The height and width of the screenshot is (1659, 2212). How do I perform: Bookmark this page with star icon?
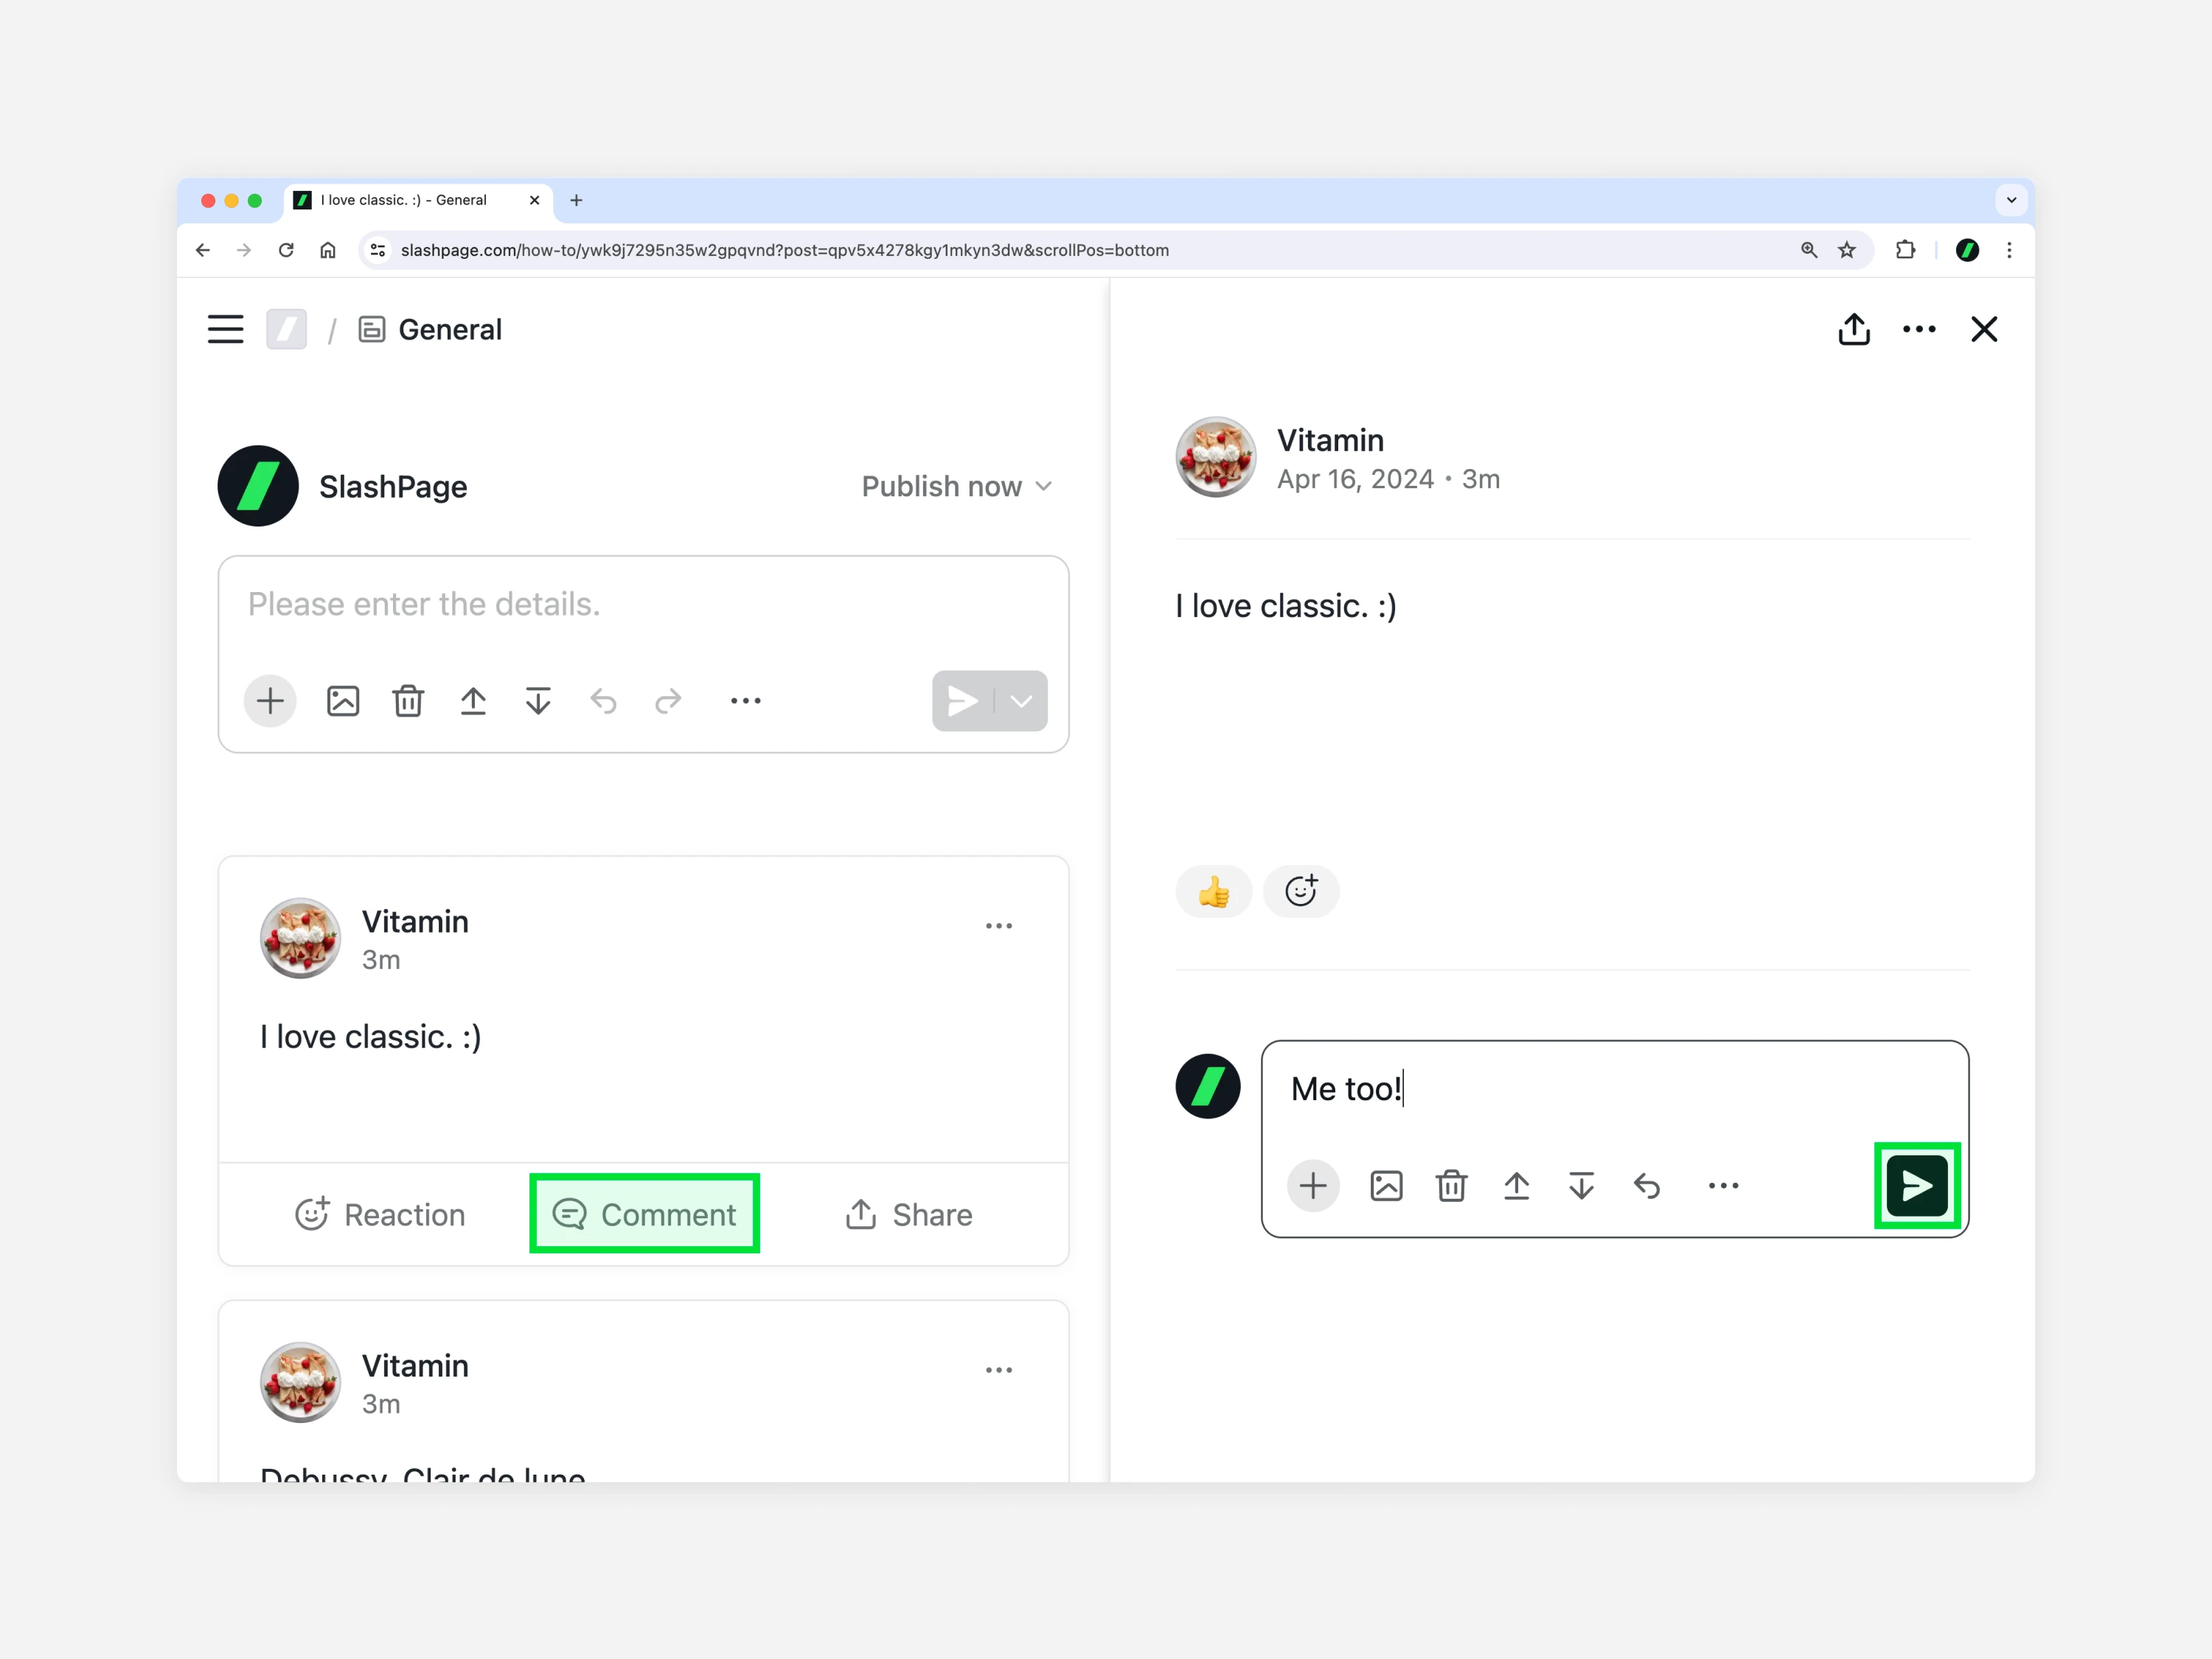(x=1847, y=250)
